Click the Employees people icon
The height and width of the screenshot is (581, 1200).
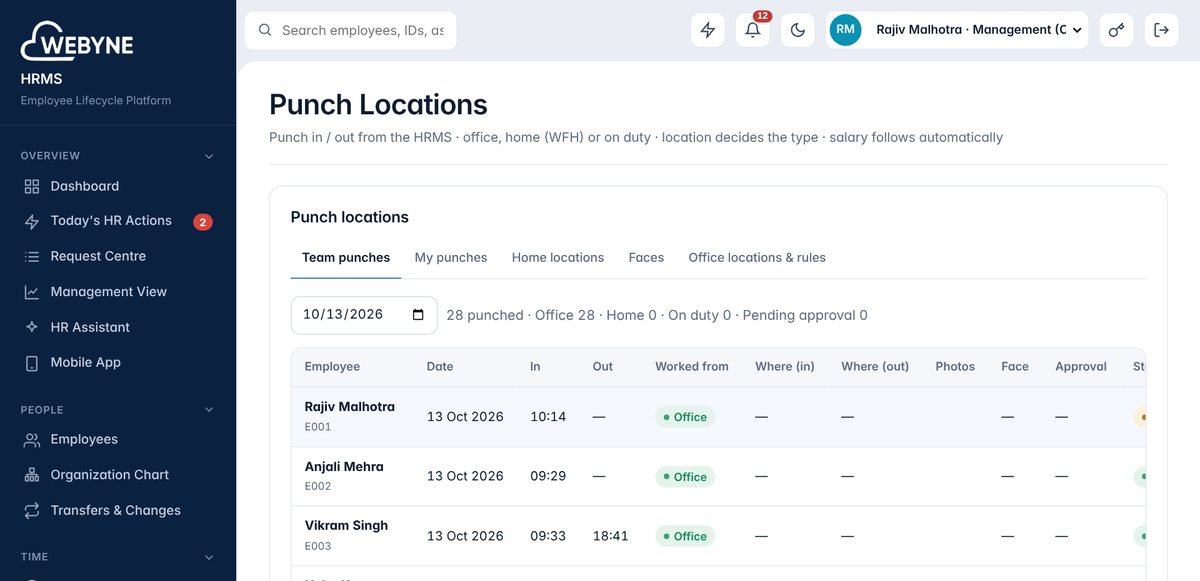pos(32,440)
